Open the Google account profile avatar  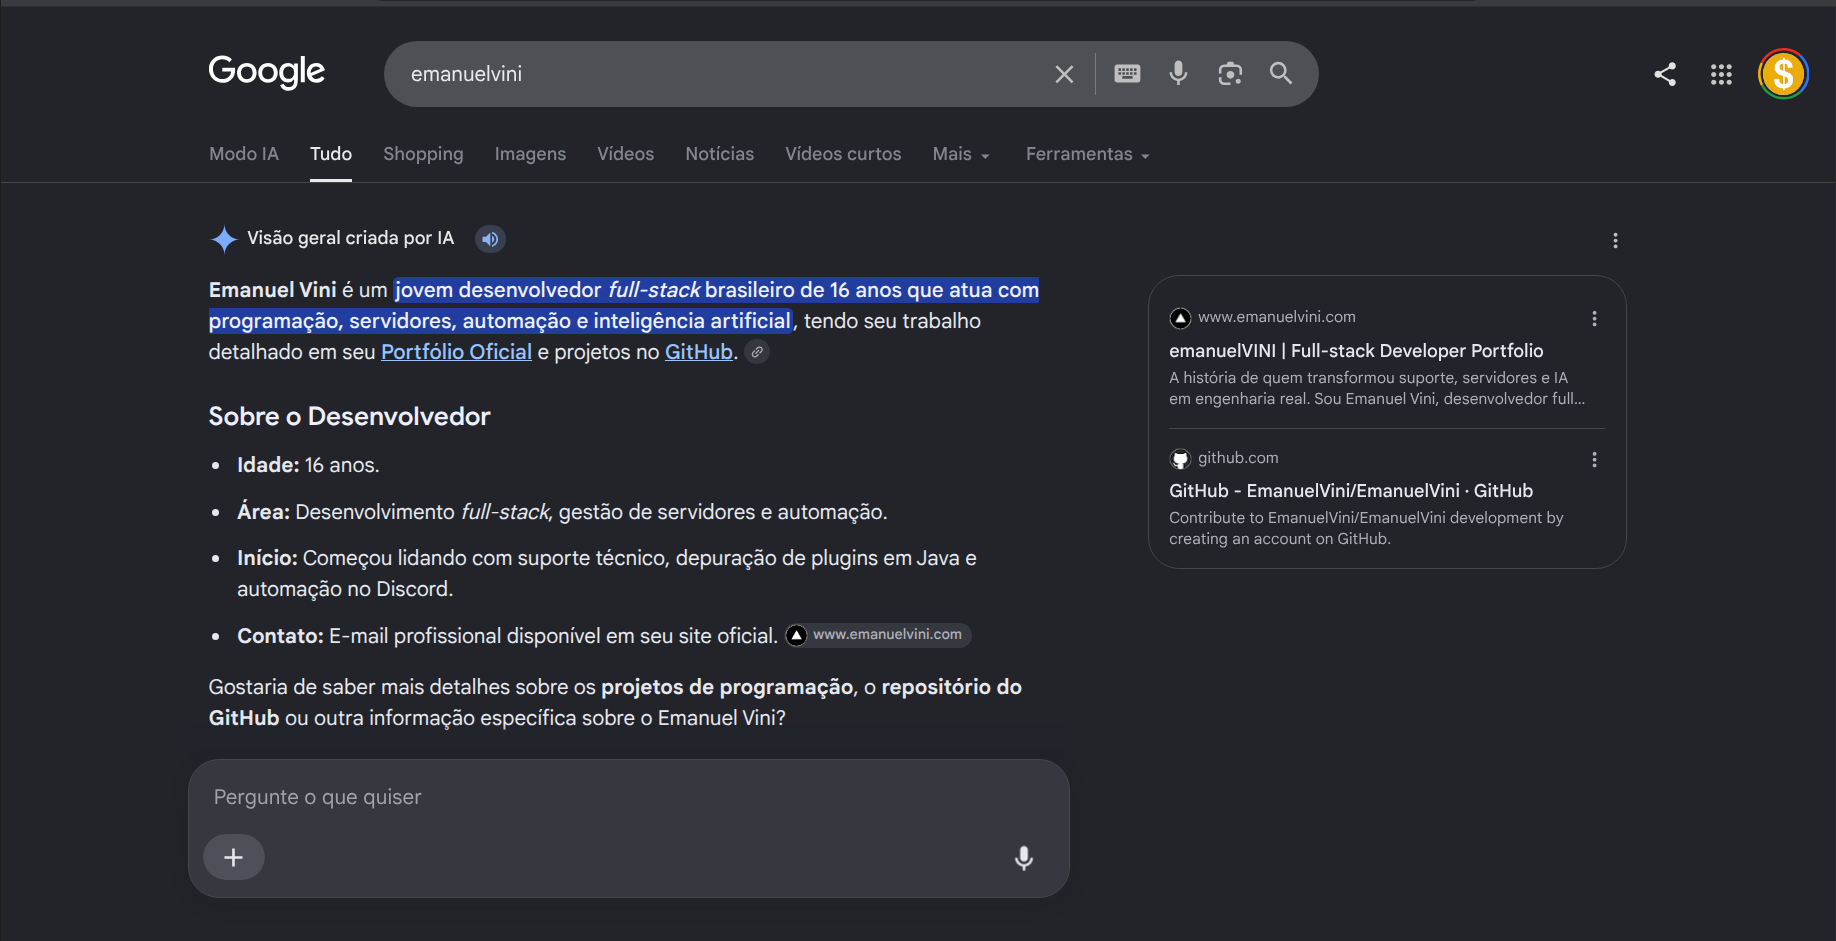tap(1783, 74)
